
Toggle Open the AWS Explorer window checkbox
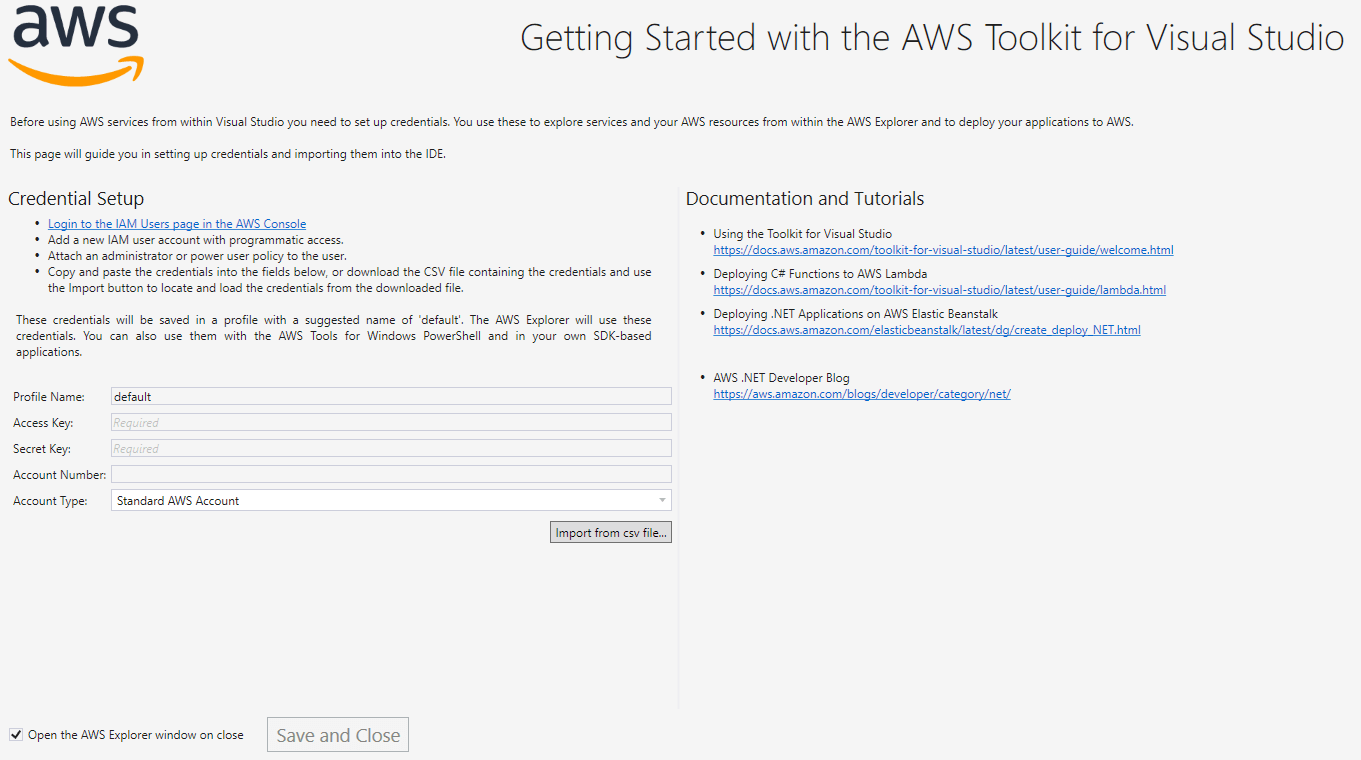(16, 735)
